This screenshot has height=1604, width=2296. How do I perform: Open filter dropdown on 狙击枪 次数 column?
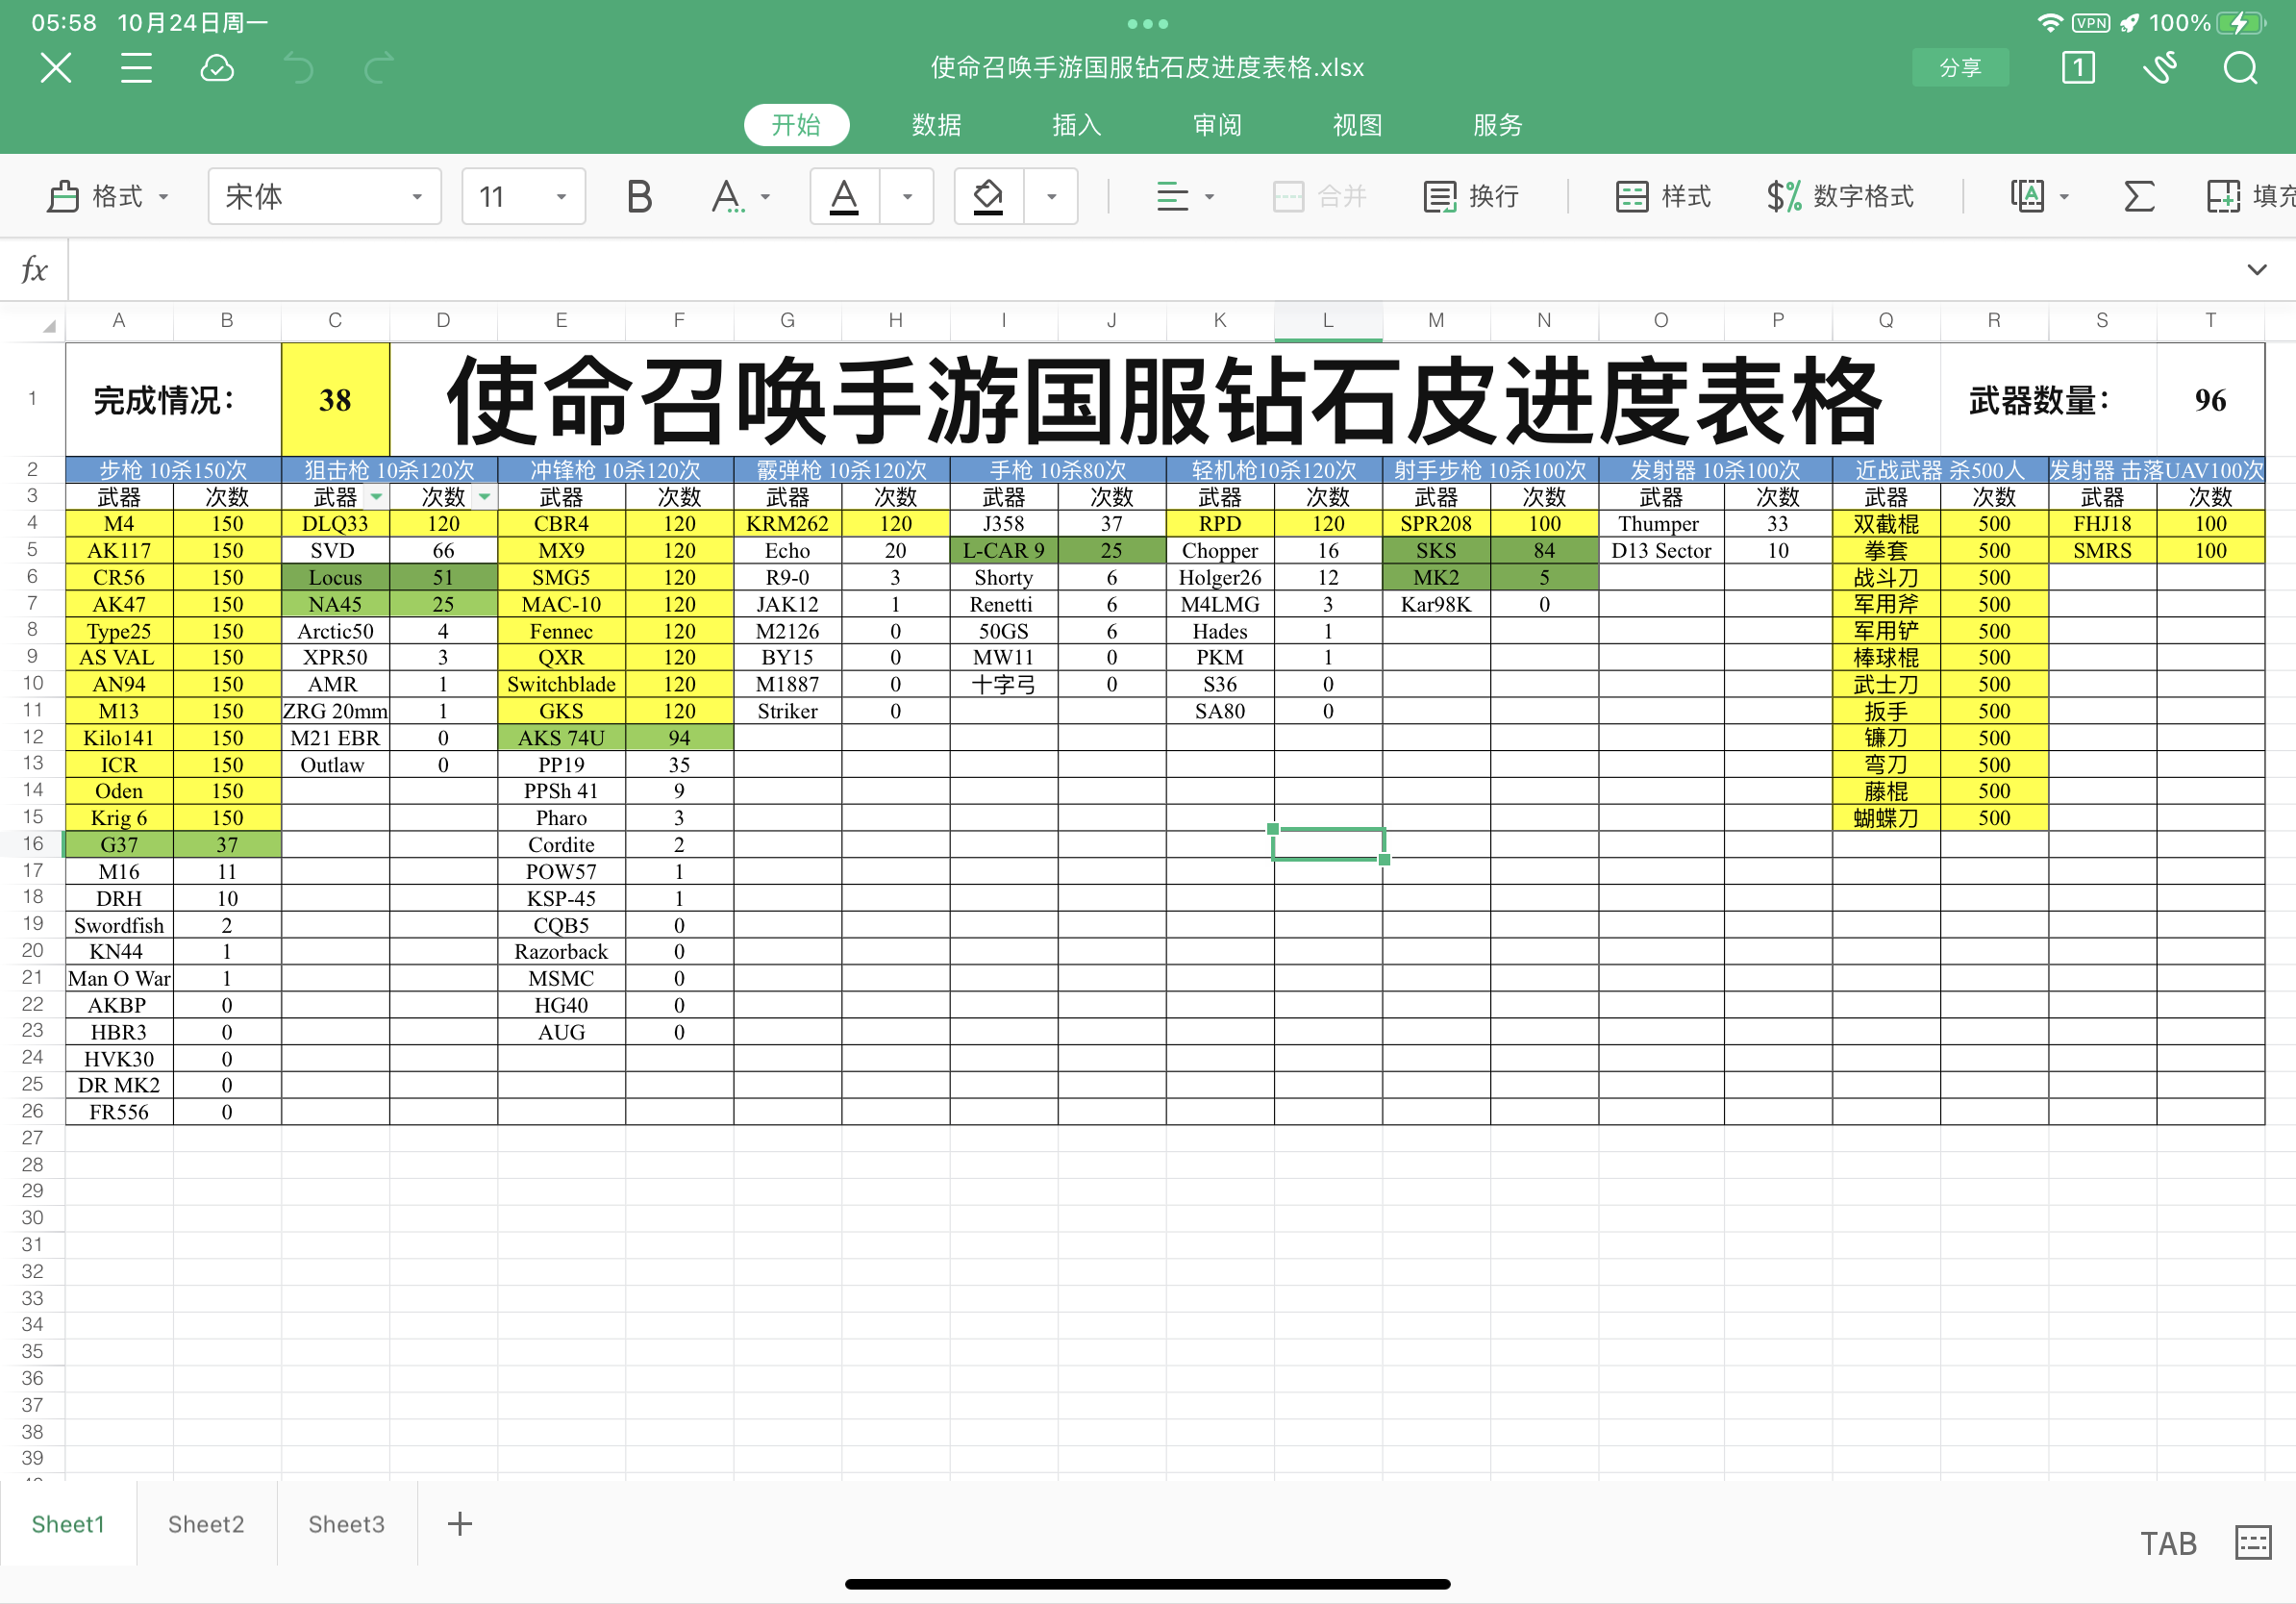click(485, 497)
